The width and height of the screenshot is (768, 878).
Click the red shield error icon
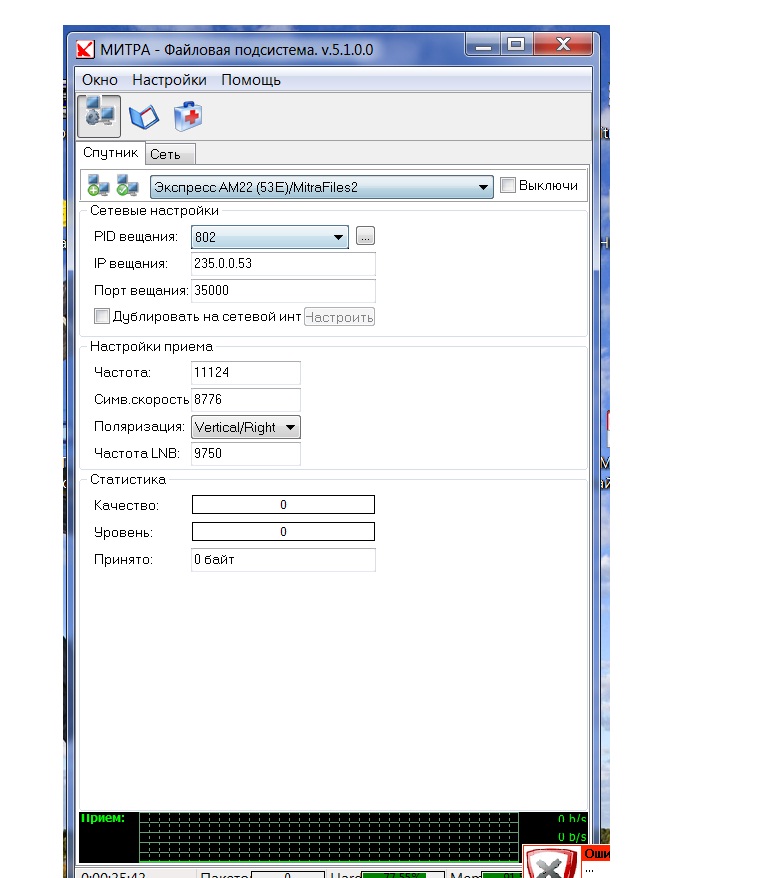[x=551, y=863]
